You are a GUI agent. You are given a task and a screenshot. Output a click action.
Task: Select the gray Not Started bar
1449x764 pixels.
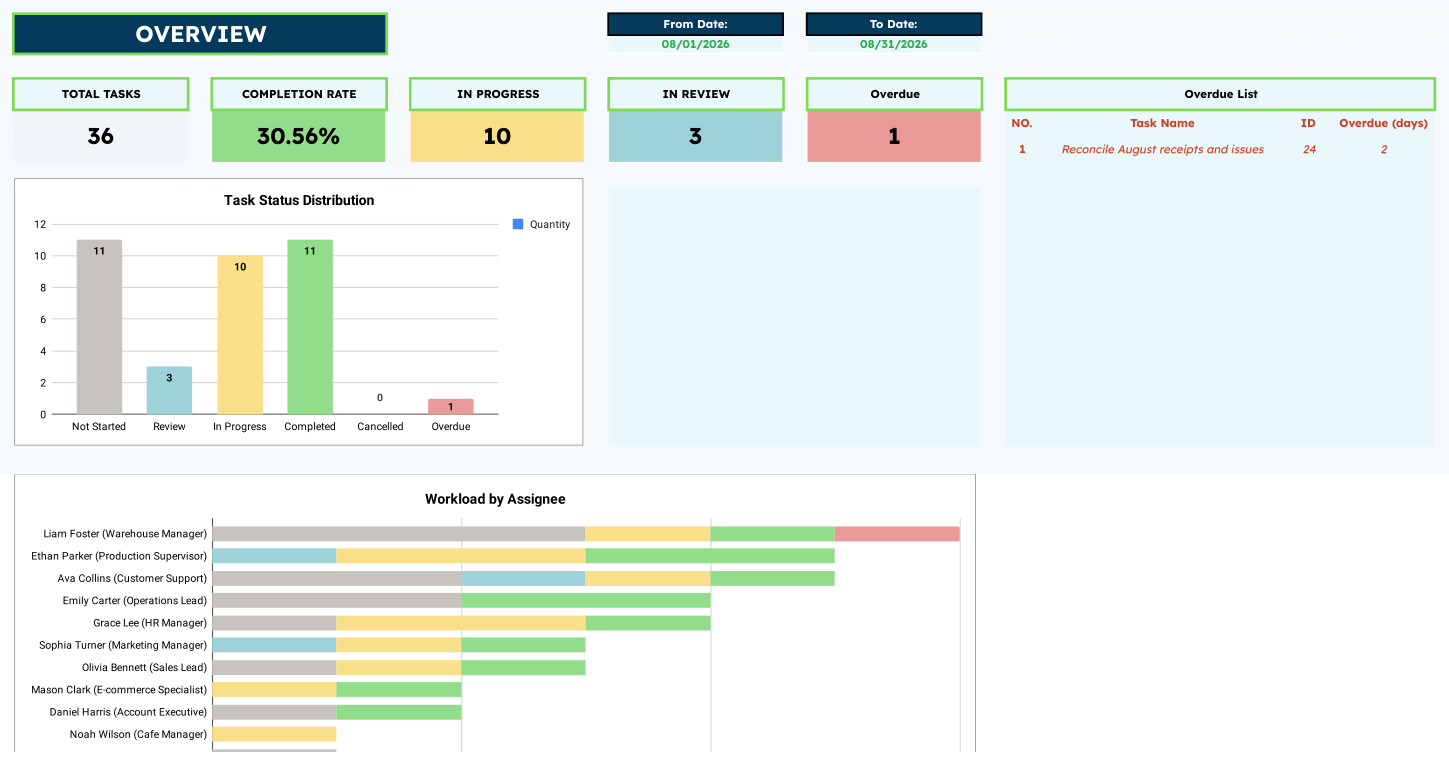coord(99,327)
